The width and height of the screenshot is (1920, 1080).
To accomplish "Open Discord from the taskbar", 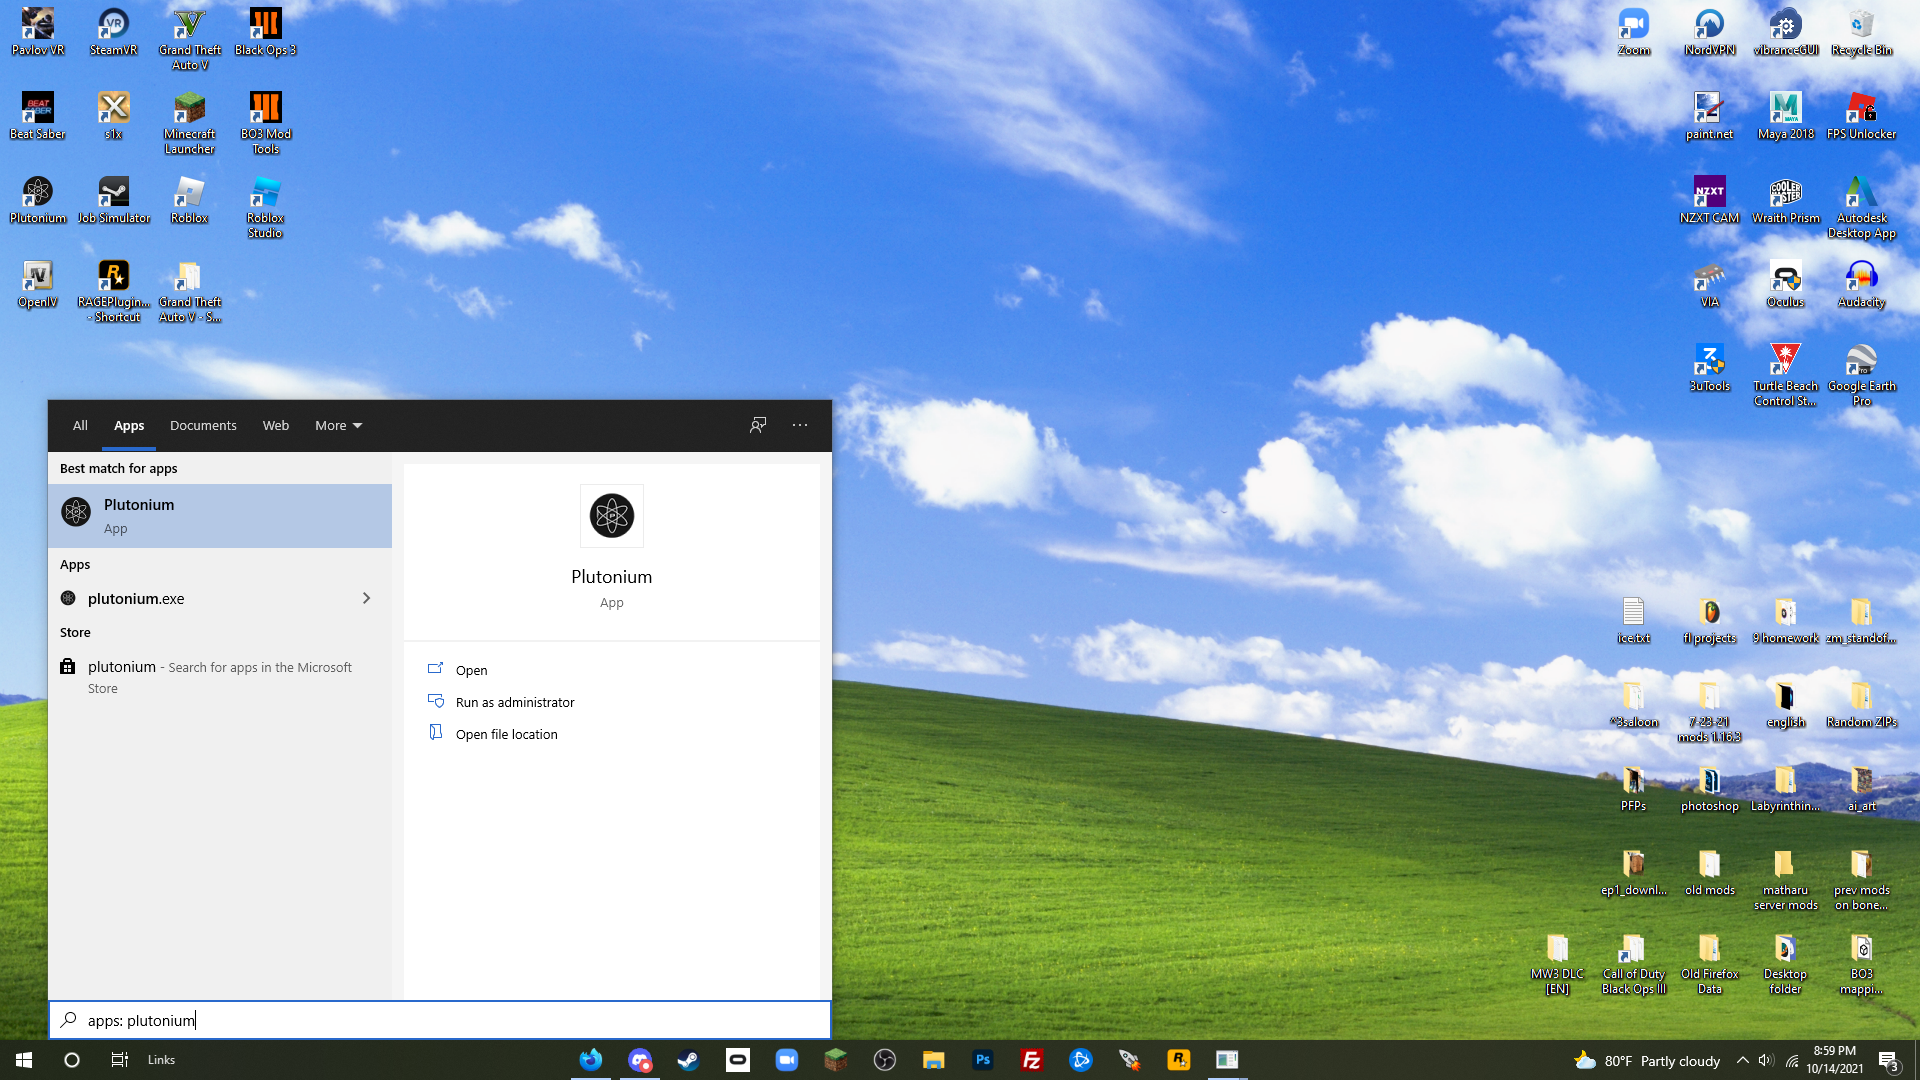I will (x=640, y=1060).
